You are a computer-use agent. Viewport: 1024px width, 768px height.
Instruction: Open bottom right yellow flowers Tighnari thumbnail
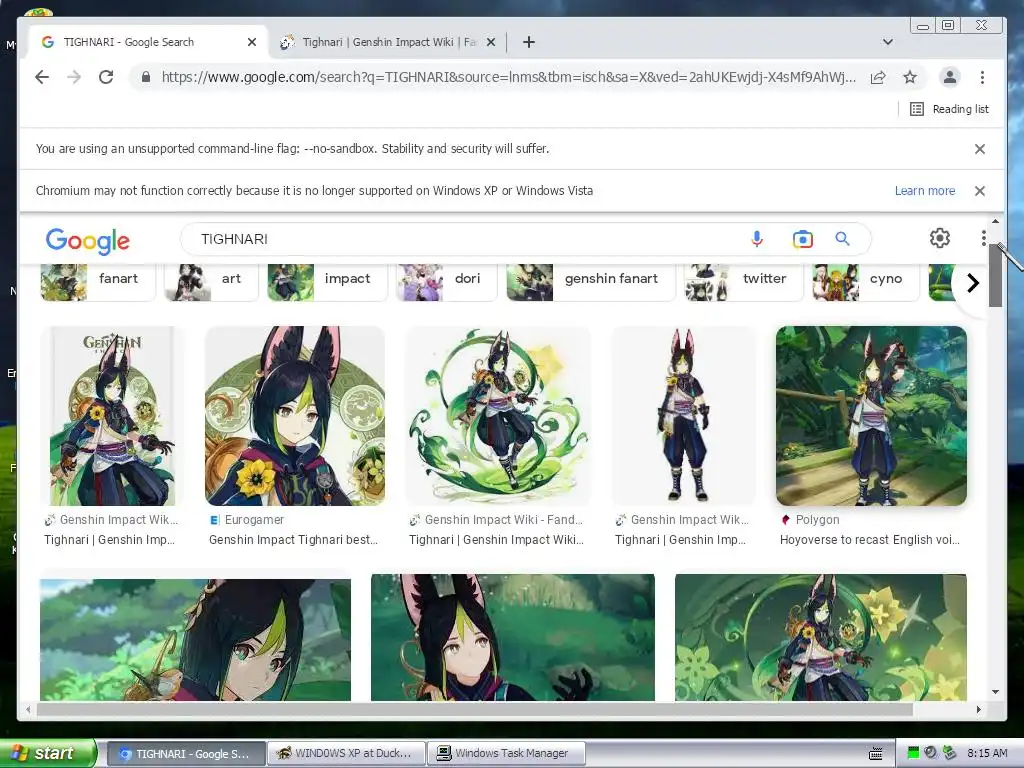(x=821, y=637)
